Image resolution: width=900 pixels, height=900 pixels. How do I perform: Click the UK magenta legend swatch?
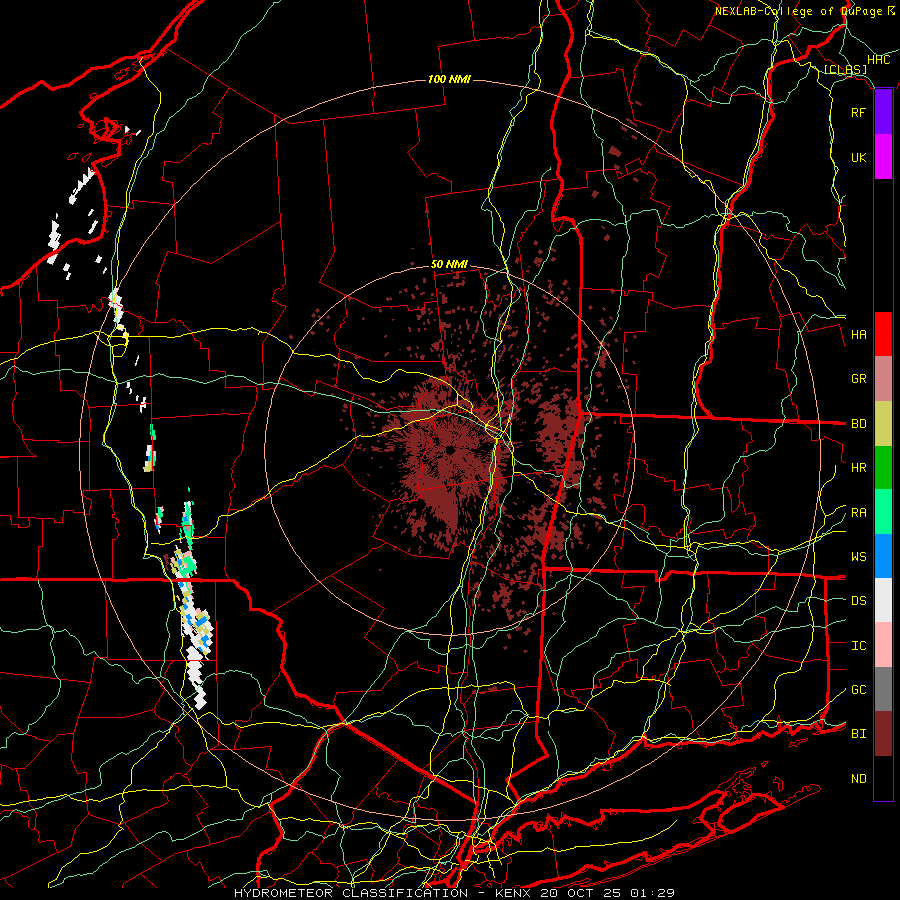click(x=883, y=157)
